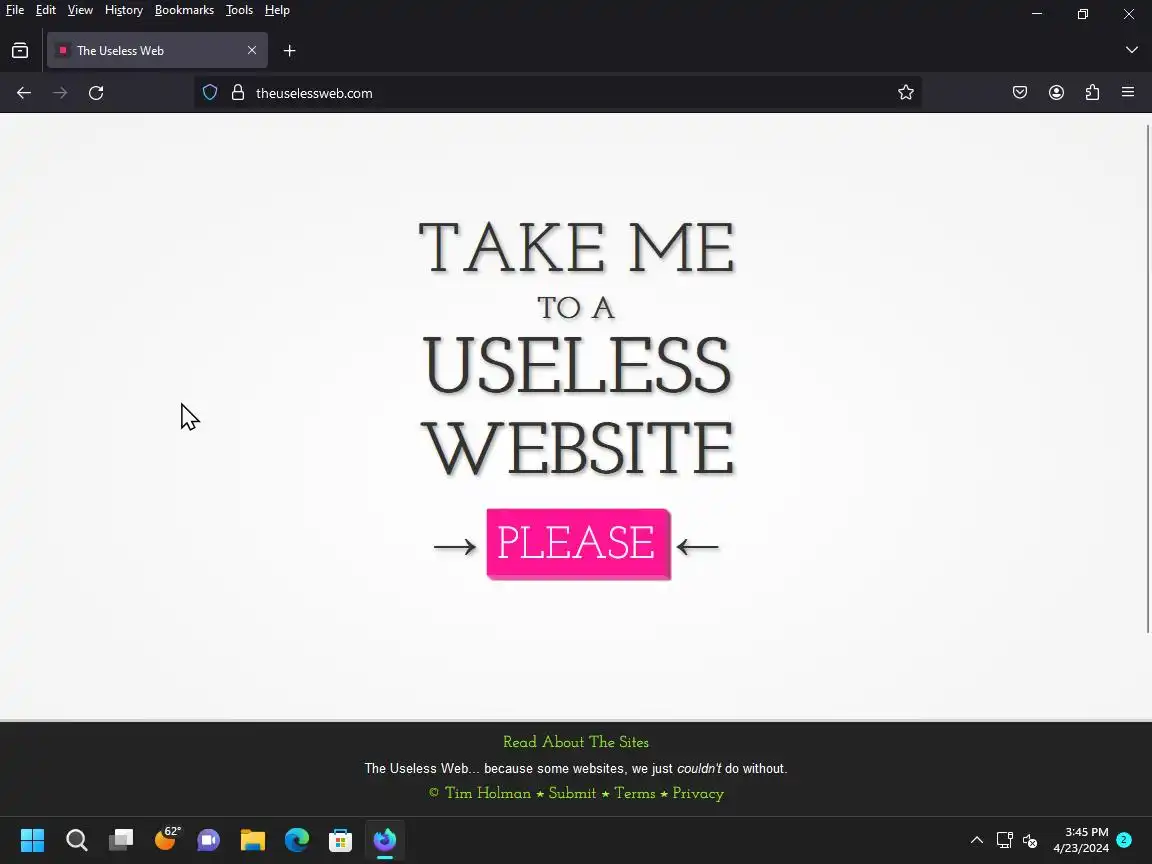Open the Edit menu

point(46,10)
